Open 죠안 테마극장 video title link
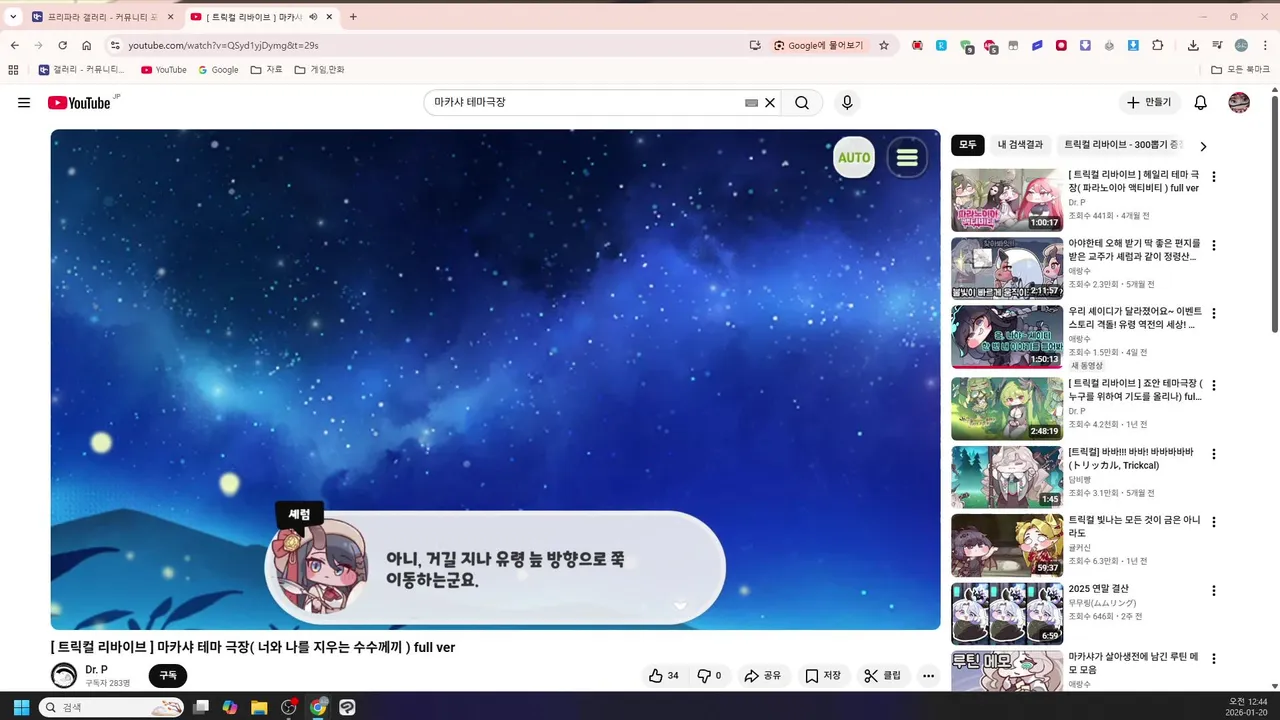Screen dimensions: 1280x720 click(1135, 390)
